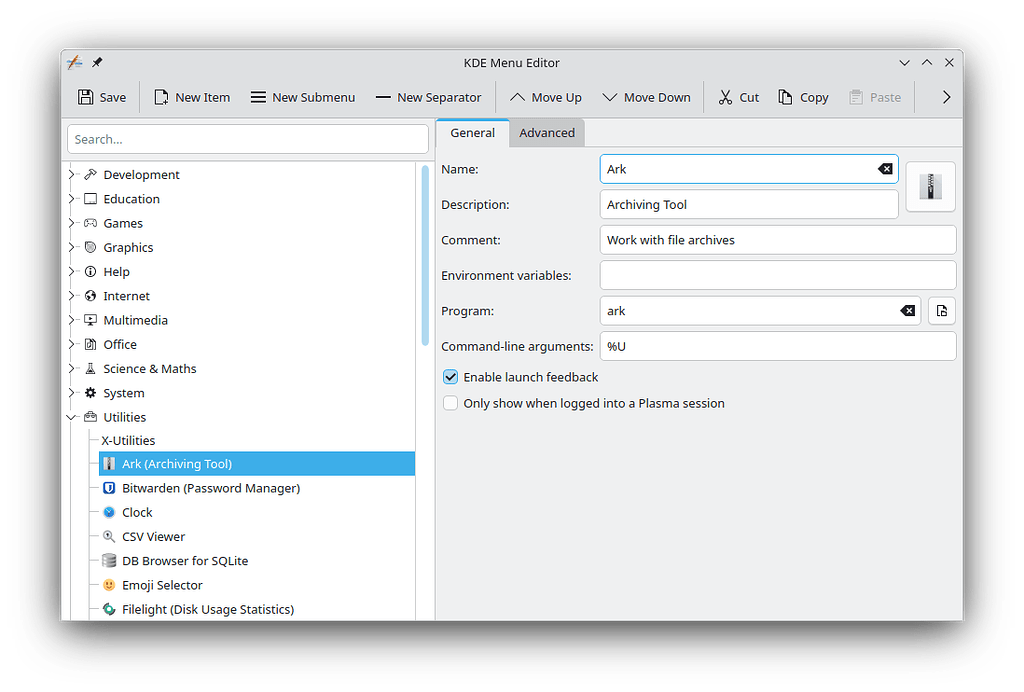Click the pin icon in title bar
Image resolution: width=1024 pixels, height=692 pixels.
pyautogui.click(x=97, y=62)
